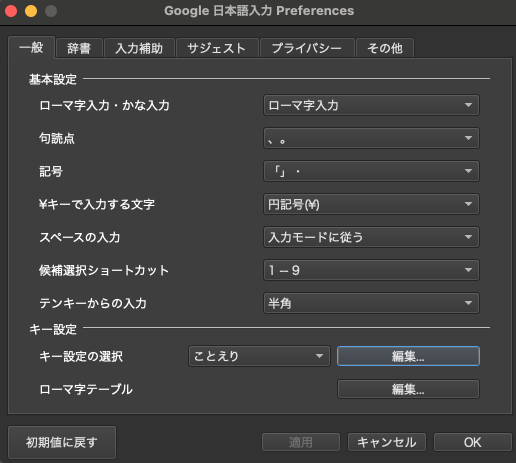Expand the スペースの入力 dropdown
Screen dimensions: 516x463
[371, 237]
